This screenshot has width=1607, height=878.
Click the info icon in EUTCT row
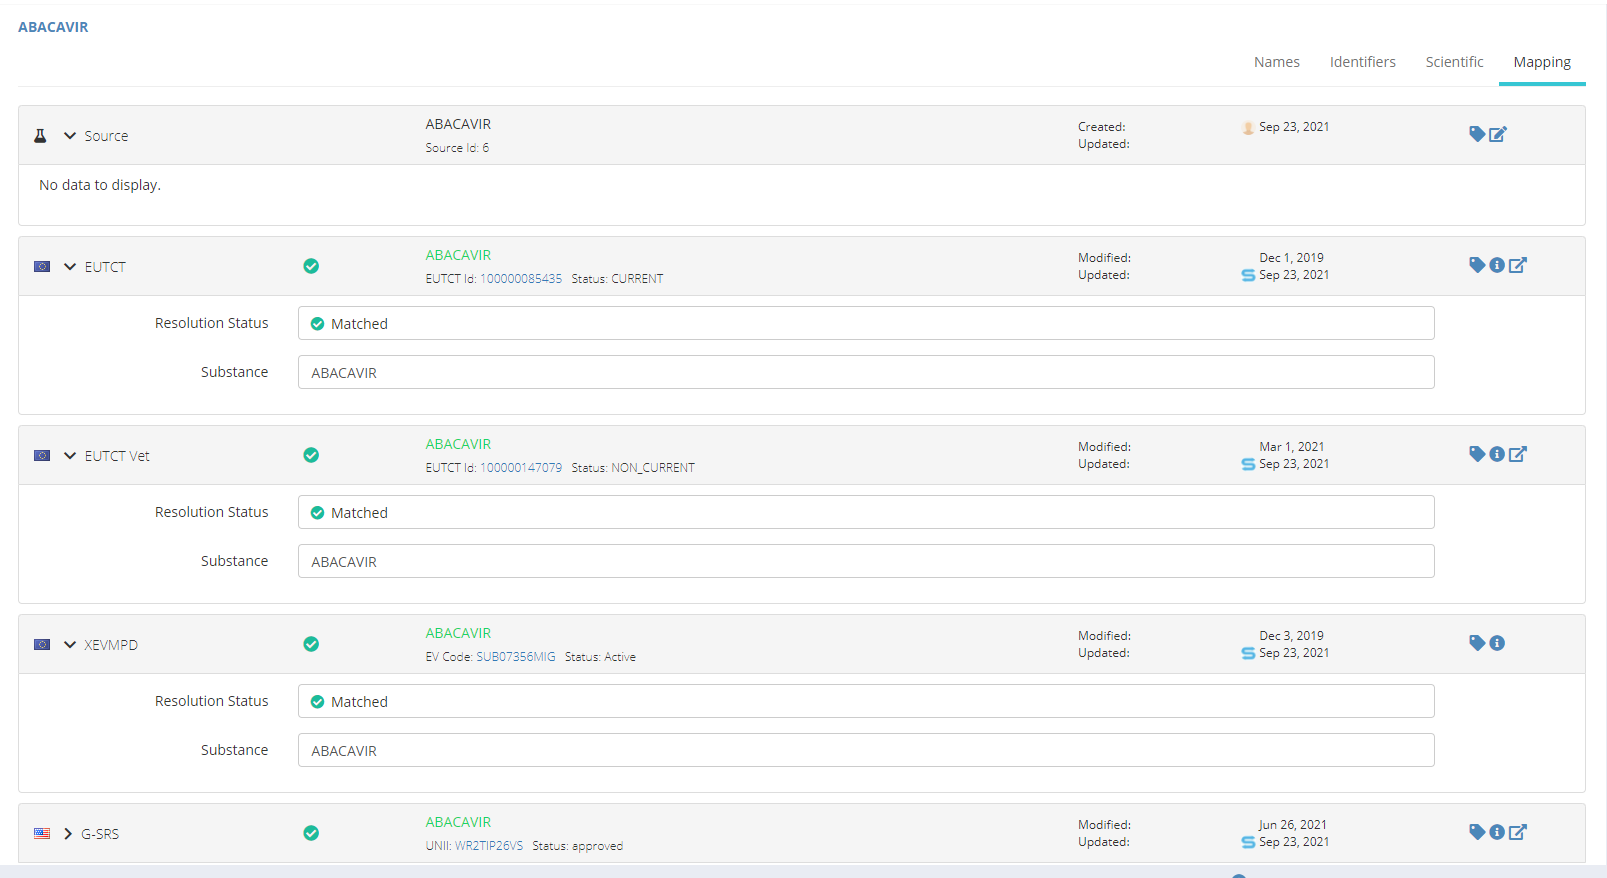click(1497, 265)
